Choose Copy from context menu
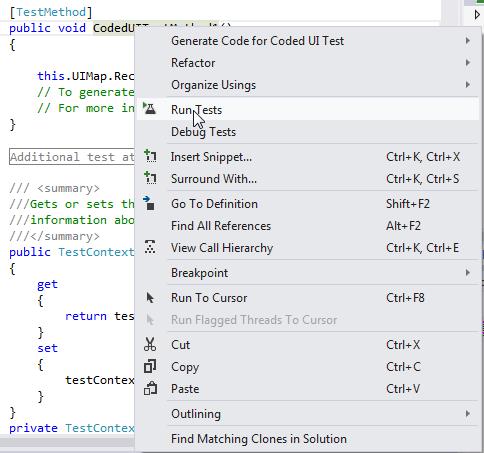Image resolution: width=484 pixels, height=453 pixels. 309,367
